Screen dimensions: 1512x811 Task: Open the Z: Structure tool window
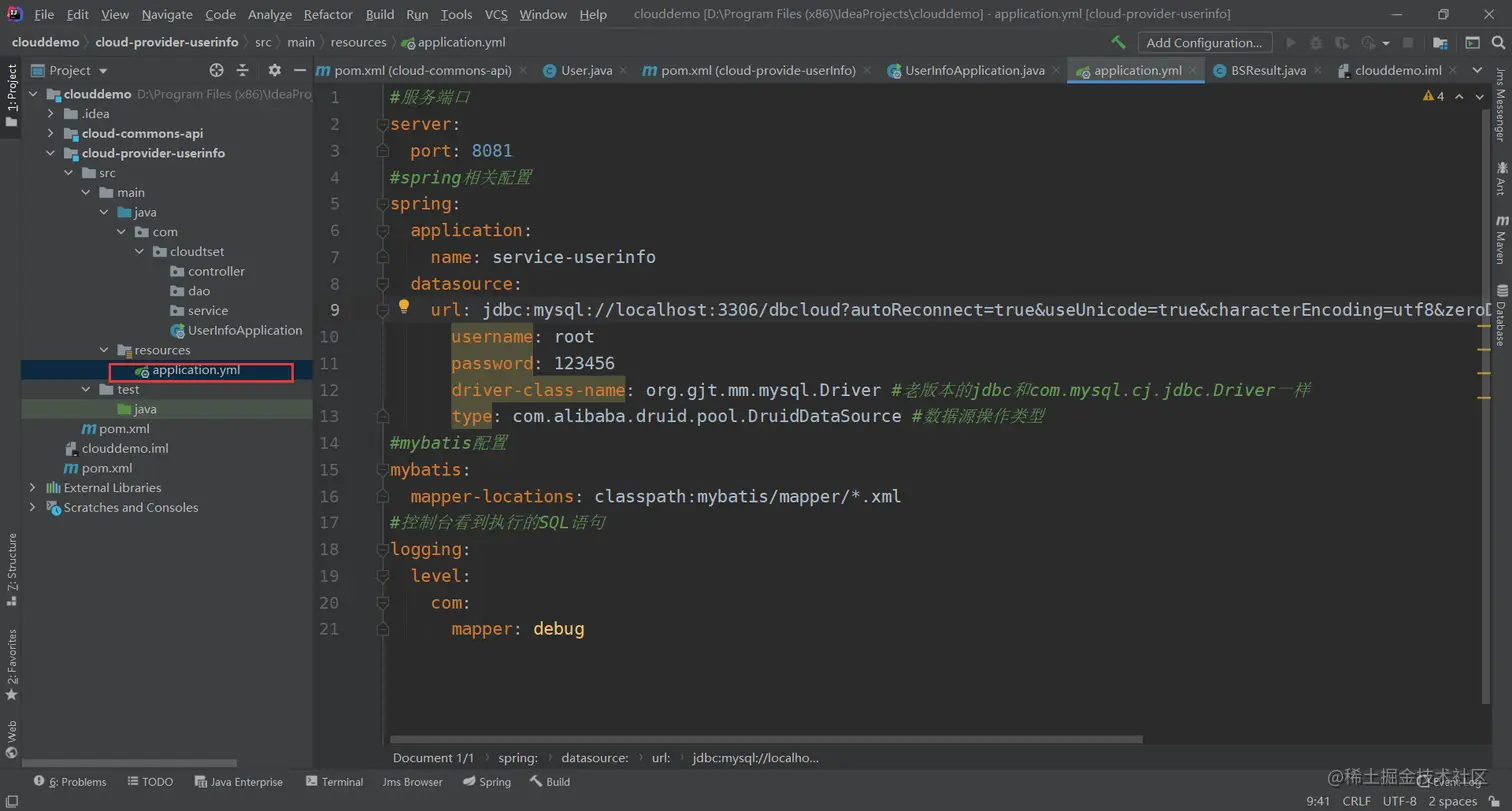click(x=11, y=570)
